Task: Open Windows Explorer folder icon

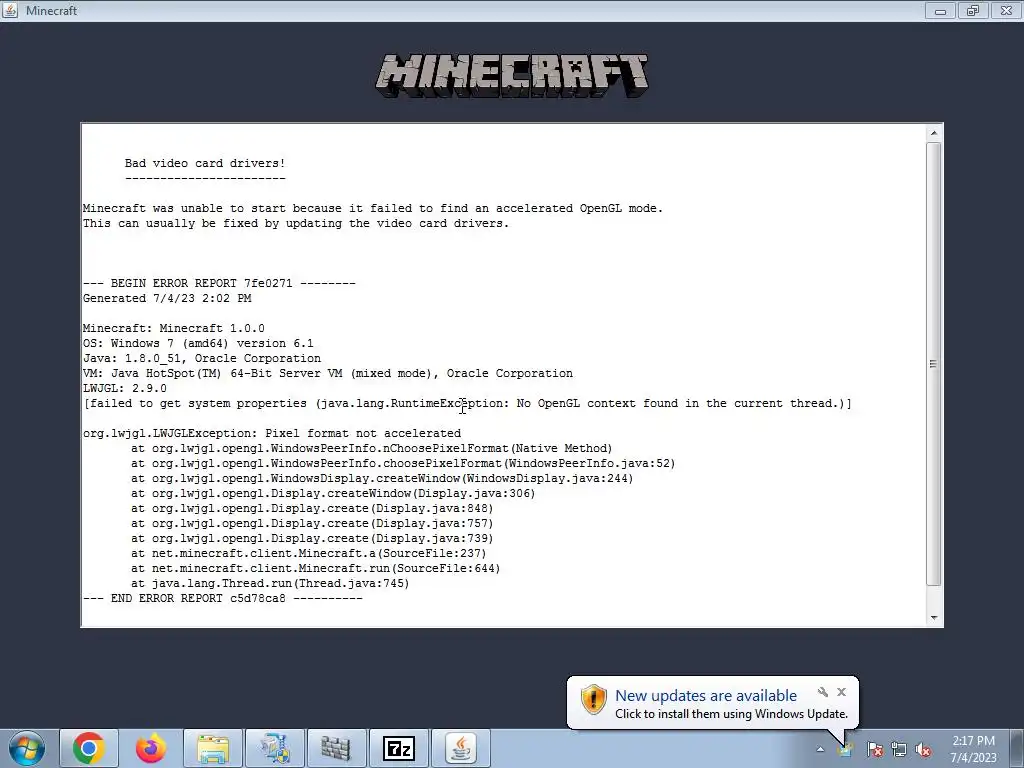Action: pyautogui.click(x=213, y=748)
